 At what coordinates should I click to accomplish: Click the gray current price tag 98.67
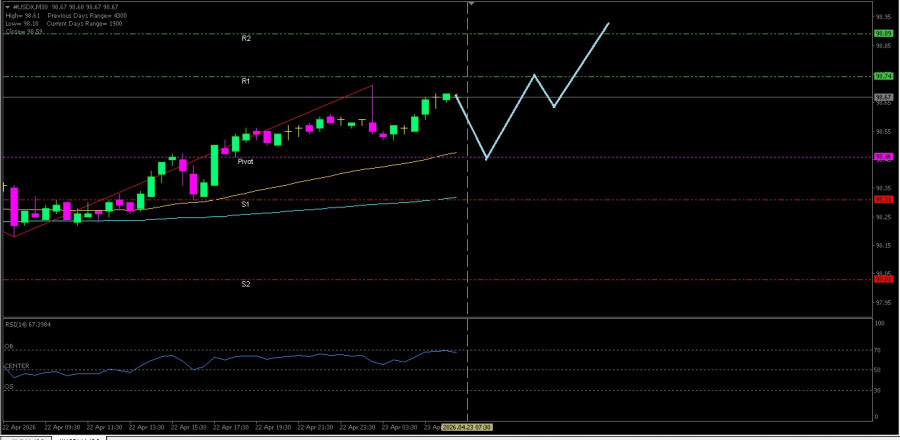coord(883,97)
